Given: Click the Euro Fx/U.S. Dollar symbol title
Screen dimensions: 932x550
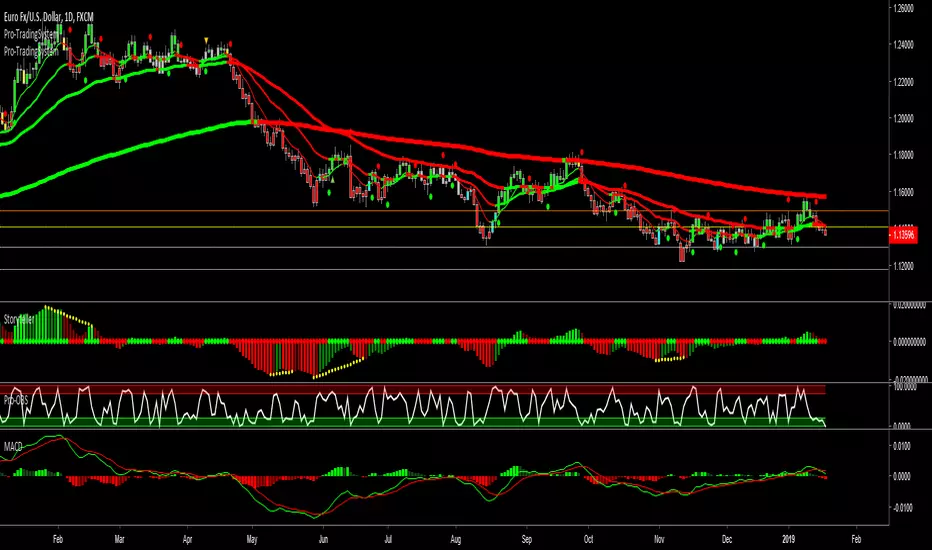Looking at the screenshot, I should coord(49,17).
